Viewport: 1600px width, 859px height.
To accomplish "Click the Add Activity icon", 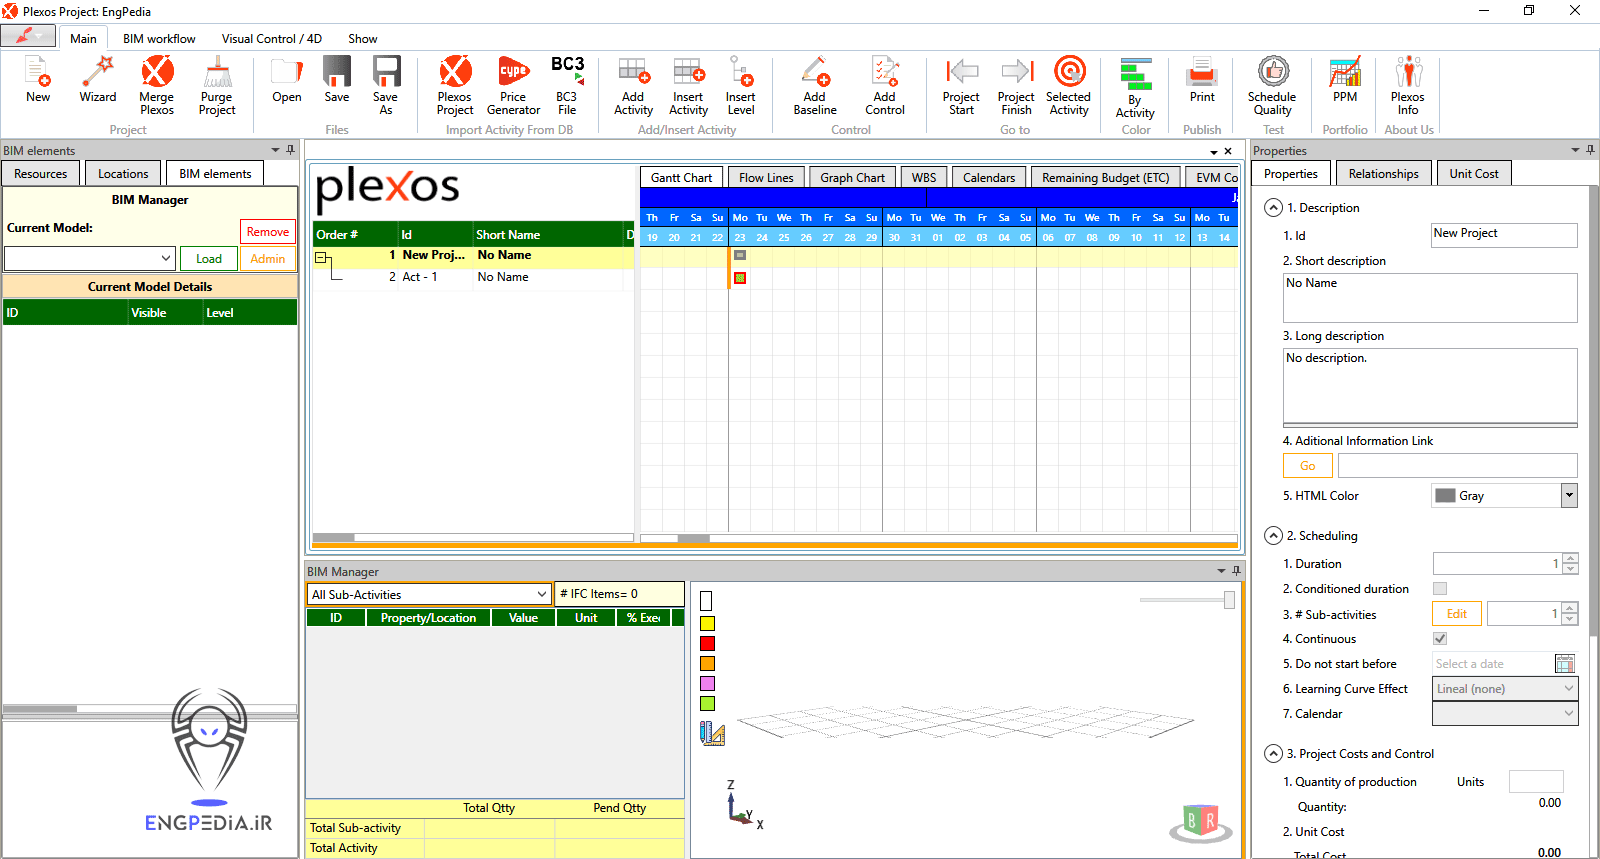I will pos(633,86).
